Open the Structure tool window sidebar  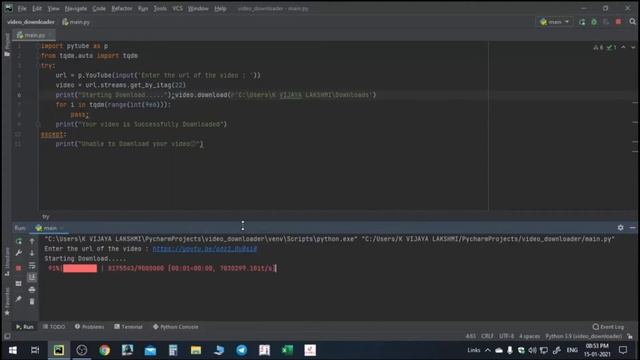tap(7, 261)
